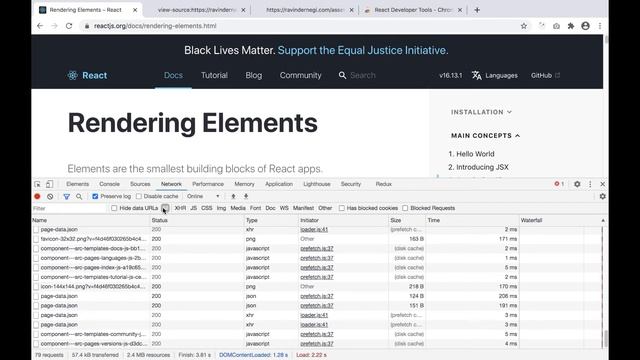The image size is (640, 360).
Task: Open the Performance DevTools tab
Action: click(208, 184)
